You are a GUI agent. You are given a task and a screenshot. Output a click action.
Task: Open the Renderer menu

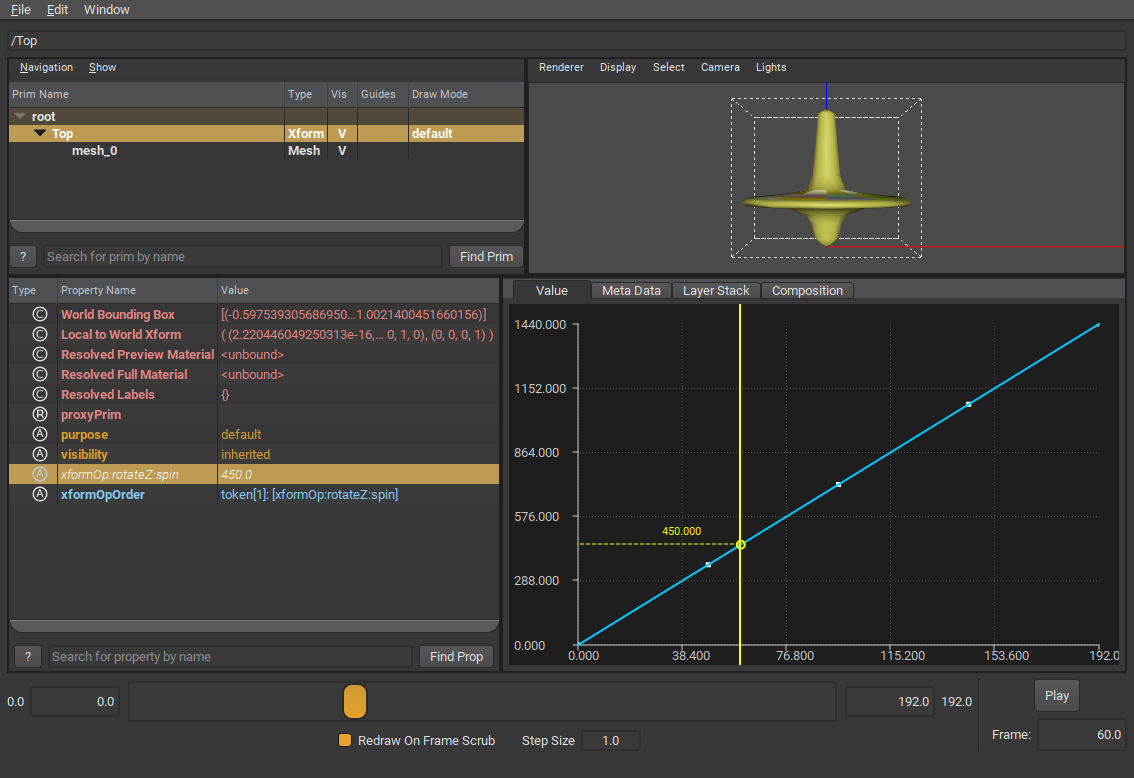pos(561,67)
